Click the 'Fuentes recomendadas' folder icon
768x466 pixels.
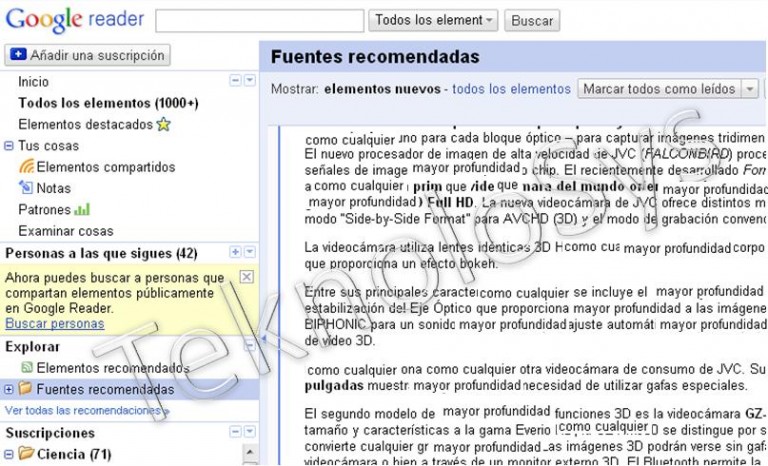pos(25,389)
